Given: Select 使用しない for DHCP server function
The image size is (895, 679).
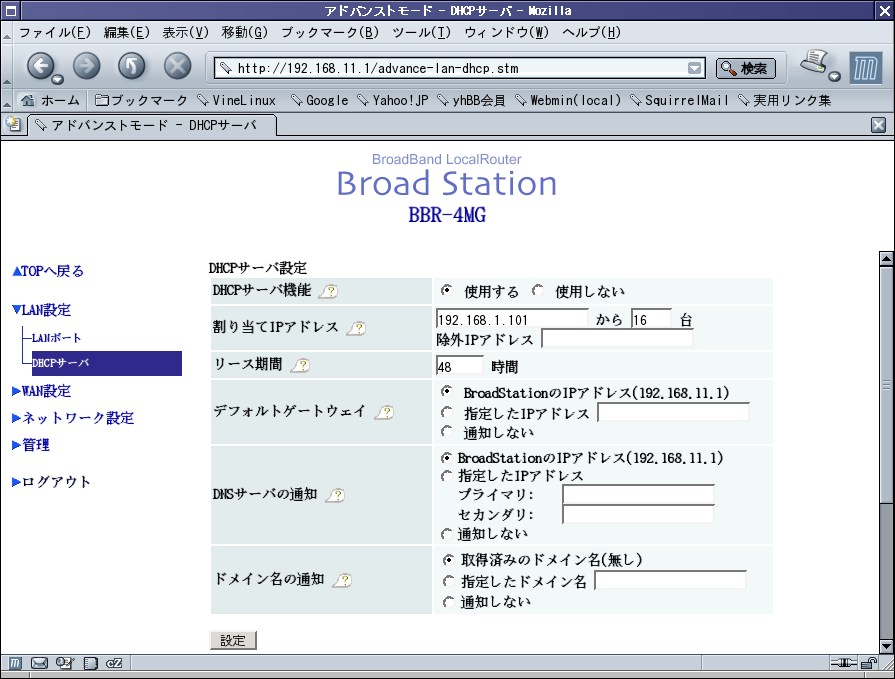Looking at the screenshot, I should coord(537,290).
